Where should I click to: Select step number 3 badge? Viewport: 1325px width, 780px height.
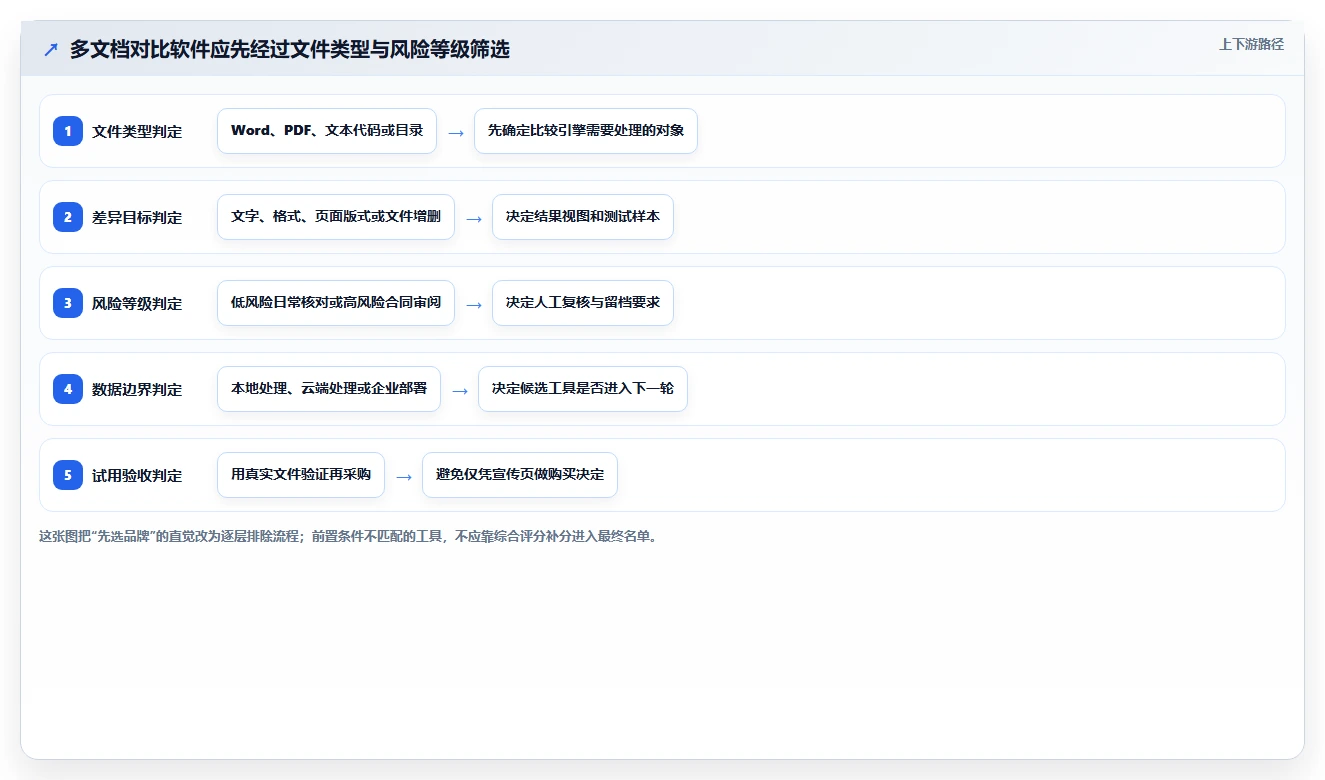click(68, 302)
